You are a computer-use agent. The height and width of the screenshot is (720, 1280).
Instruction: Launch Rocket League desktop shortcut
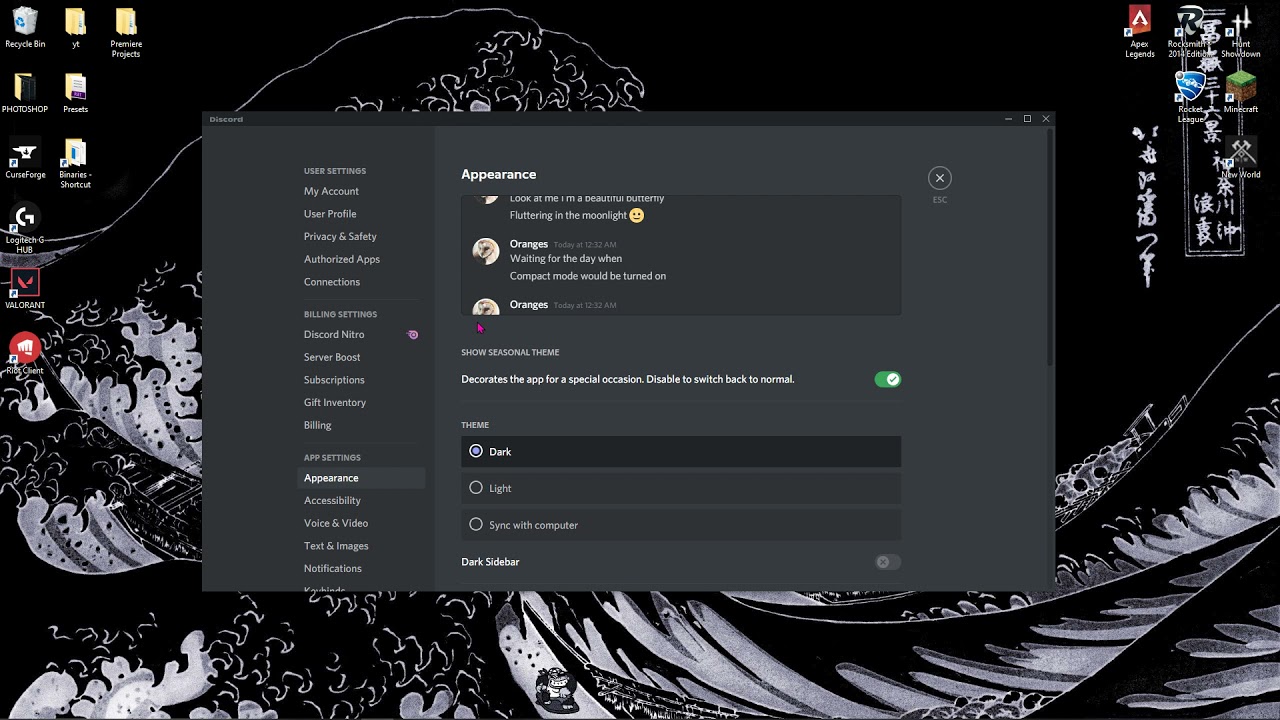tap(1190, 97)
